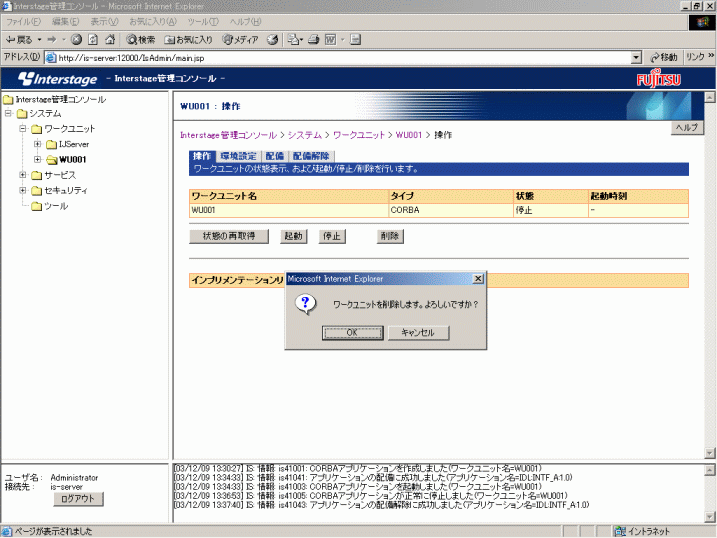This screenshot has width=717, height=538.
Task: Select the Interstage管理コンソール root tree node
Action: [61, 99]
